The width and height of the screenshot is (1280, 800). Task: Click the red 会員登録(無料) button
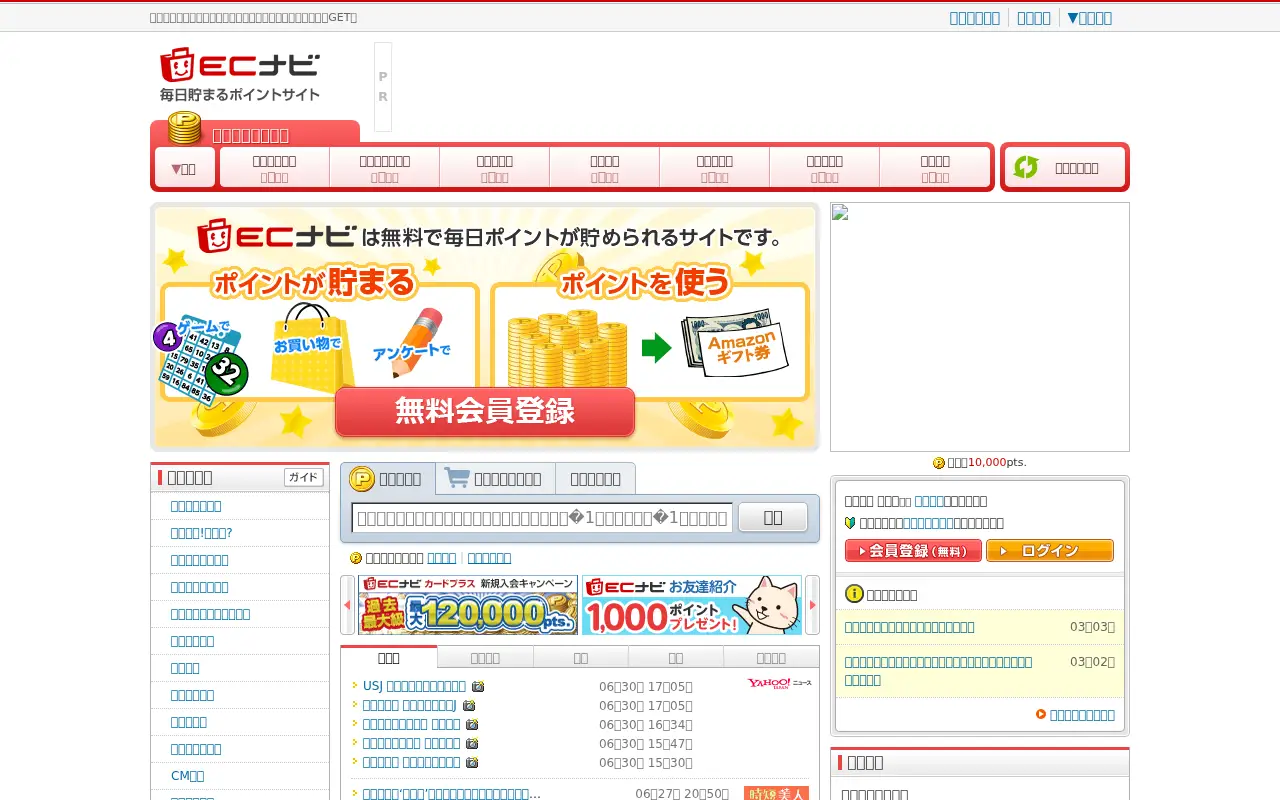tap(913, 551)
